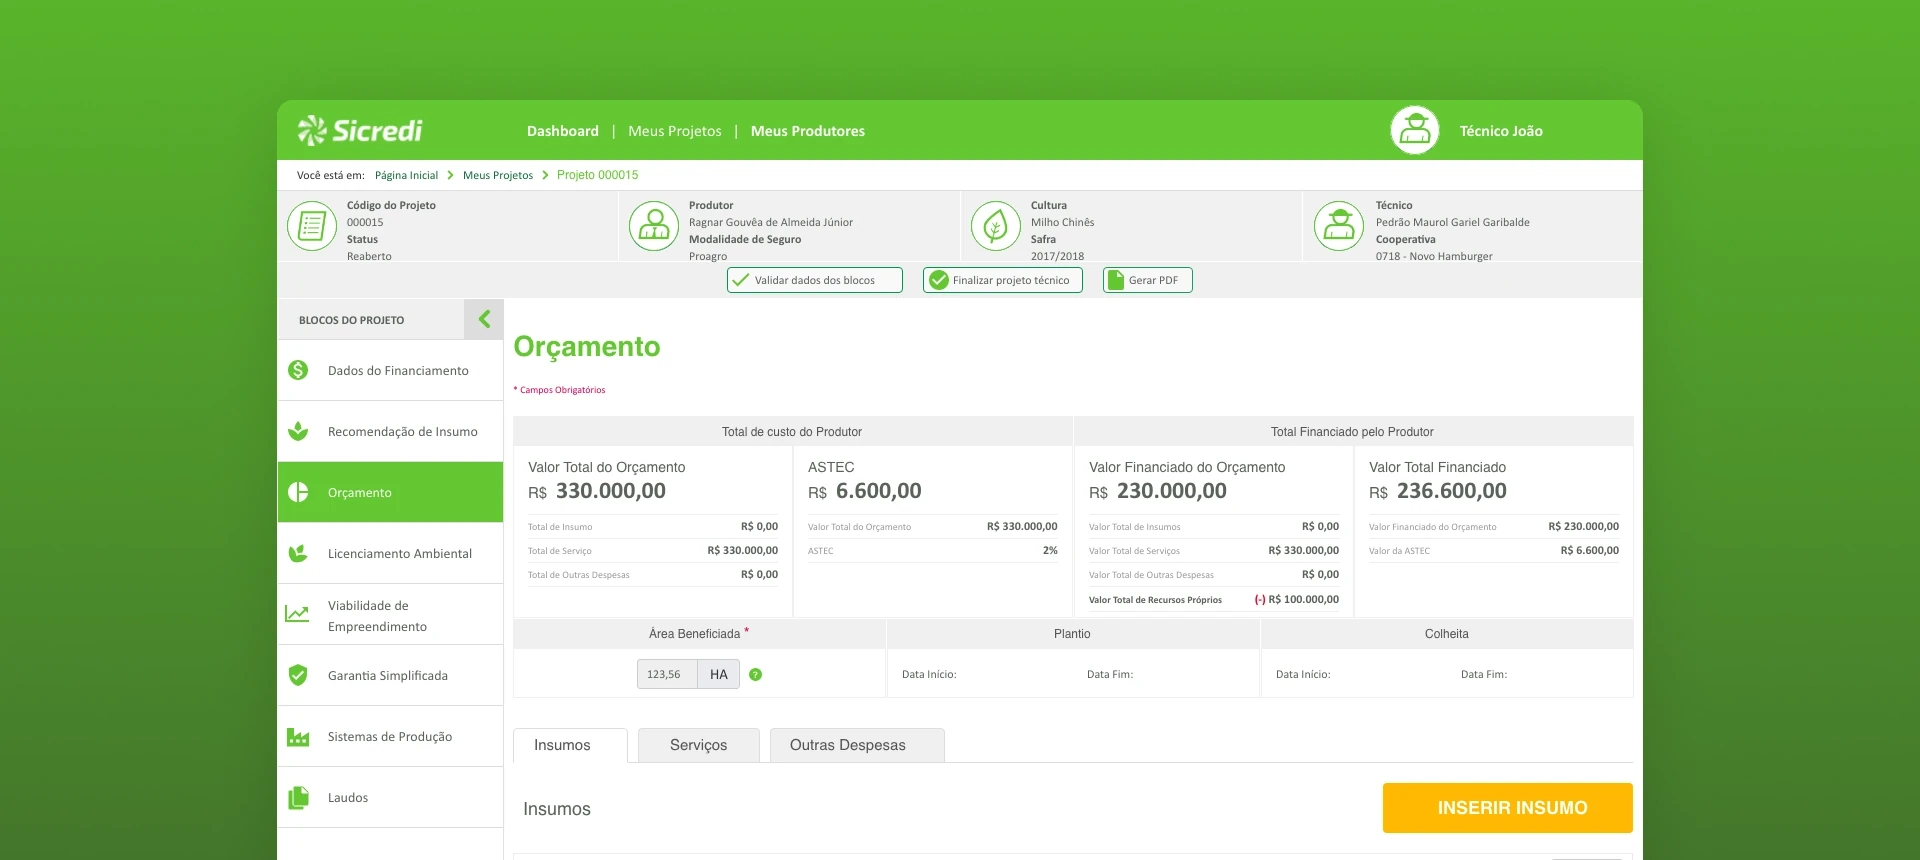Viewport: 1920px width, 860px height.
Task: Click the Dados do Financiamento dollar icon
Action: point(298,370)
